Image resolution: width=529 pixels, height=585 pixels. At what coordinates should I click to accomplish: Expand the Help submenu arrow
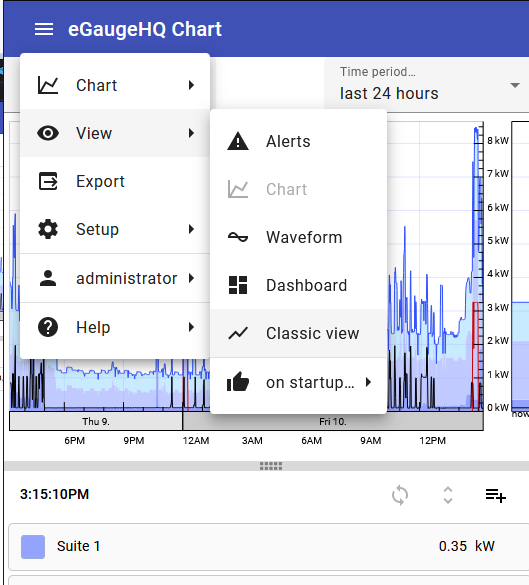coord(191,327)
